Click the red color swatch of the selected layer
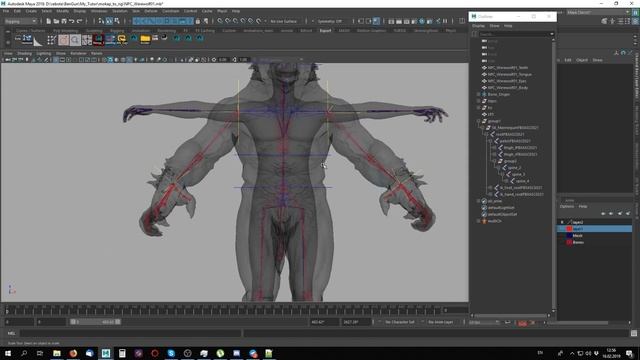This screenshot has height=360, width=640. [569, 229]
